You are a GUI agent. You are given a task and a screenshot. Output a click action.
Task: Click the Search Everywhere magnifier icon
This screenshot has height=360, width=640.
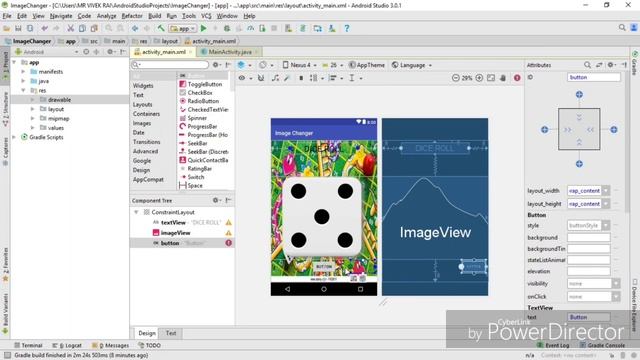[622, 27]
